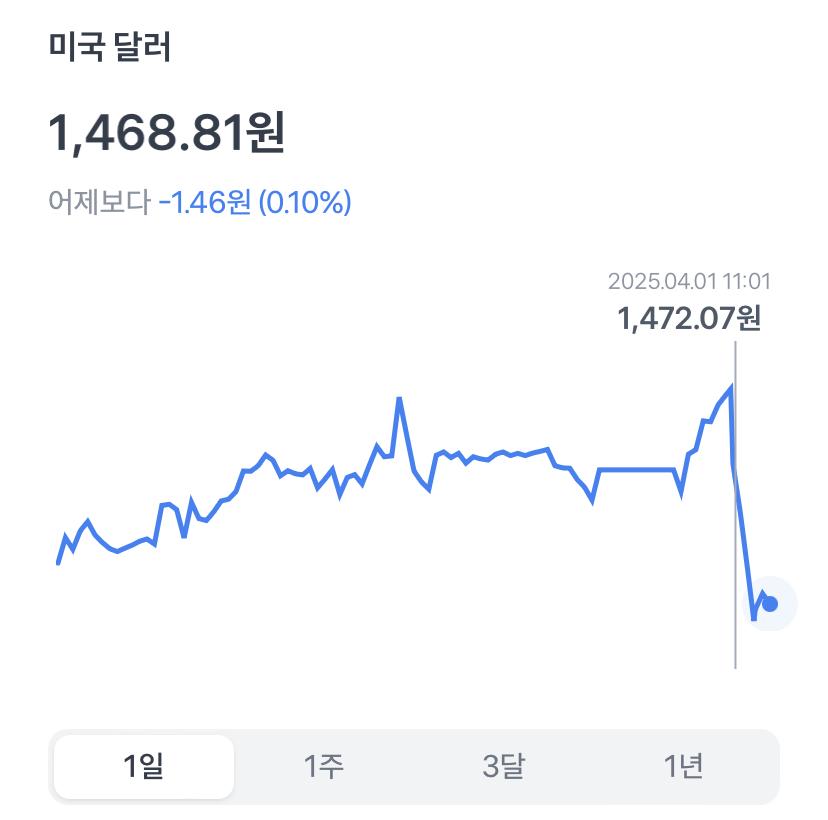Click the chart's highest peak near cursor line
This screenshot has width=828, height=820.
pos(731,388)
